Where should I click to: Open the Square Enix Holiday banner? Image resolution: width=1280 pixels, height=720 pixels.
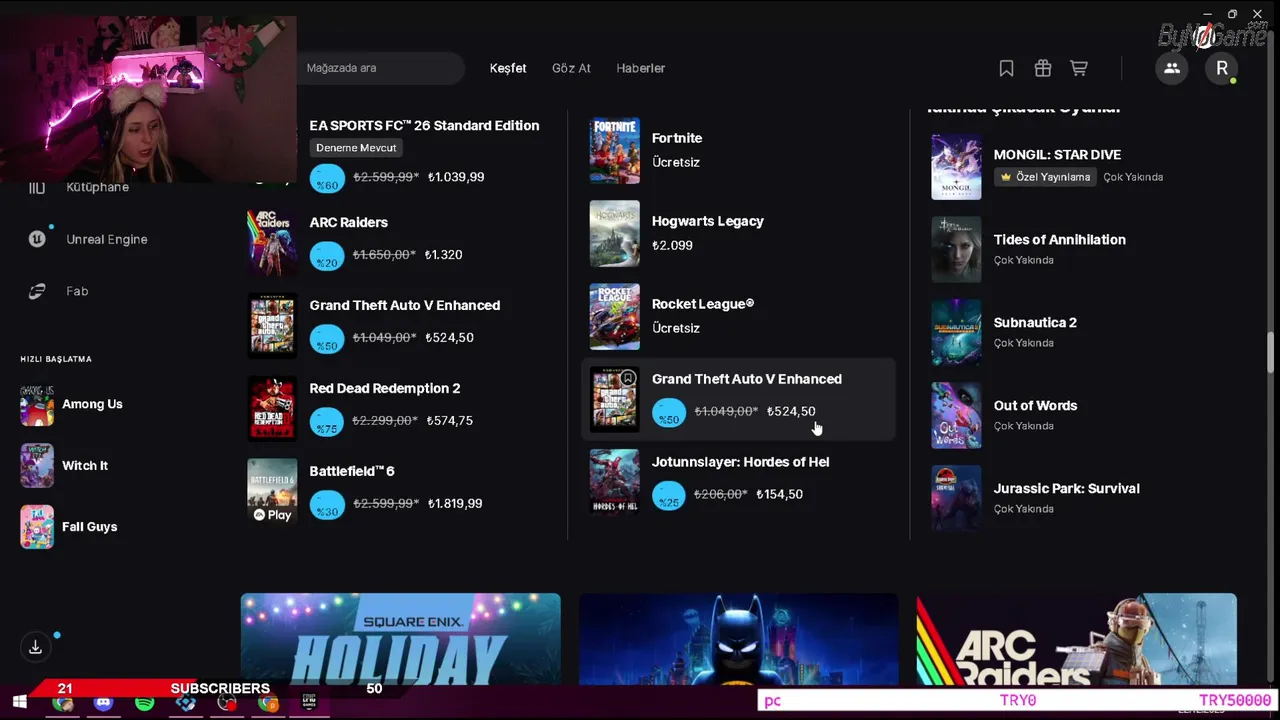[x=400, y=639]
